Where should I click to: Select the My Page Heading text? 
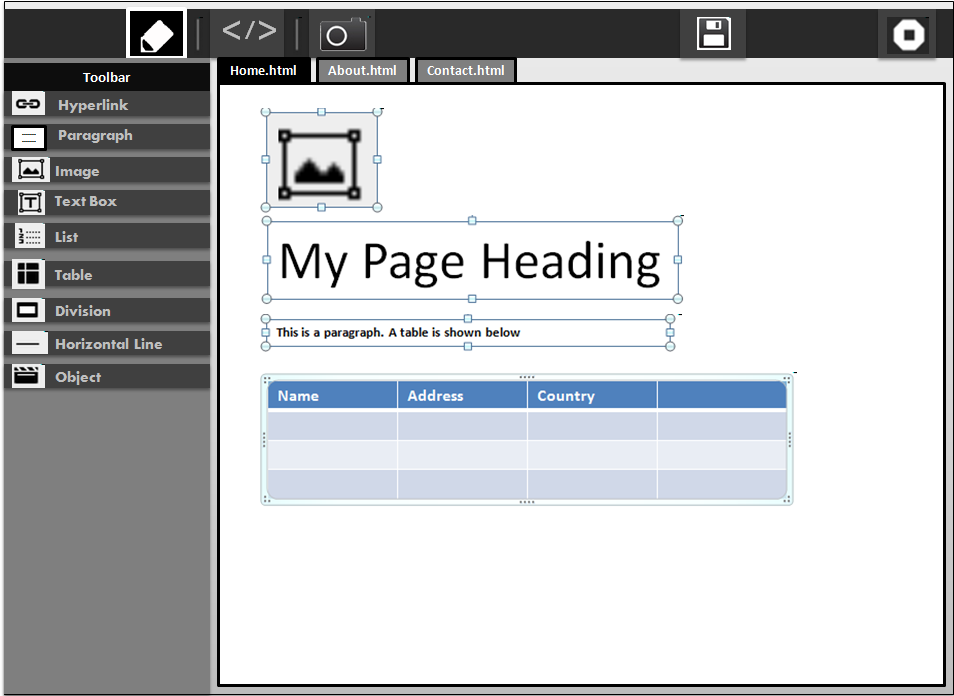[x=470, y=261]
